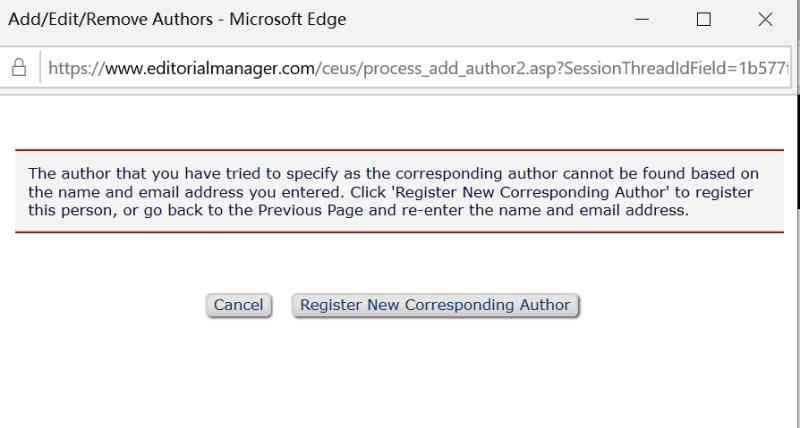Minimize the Add/Edit/Remove Authors window
The width and height of the screenshot is (800, 428).
642,20
